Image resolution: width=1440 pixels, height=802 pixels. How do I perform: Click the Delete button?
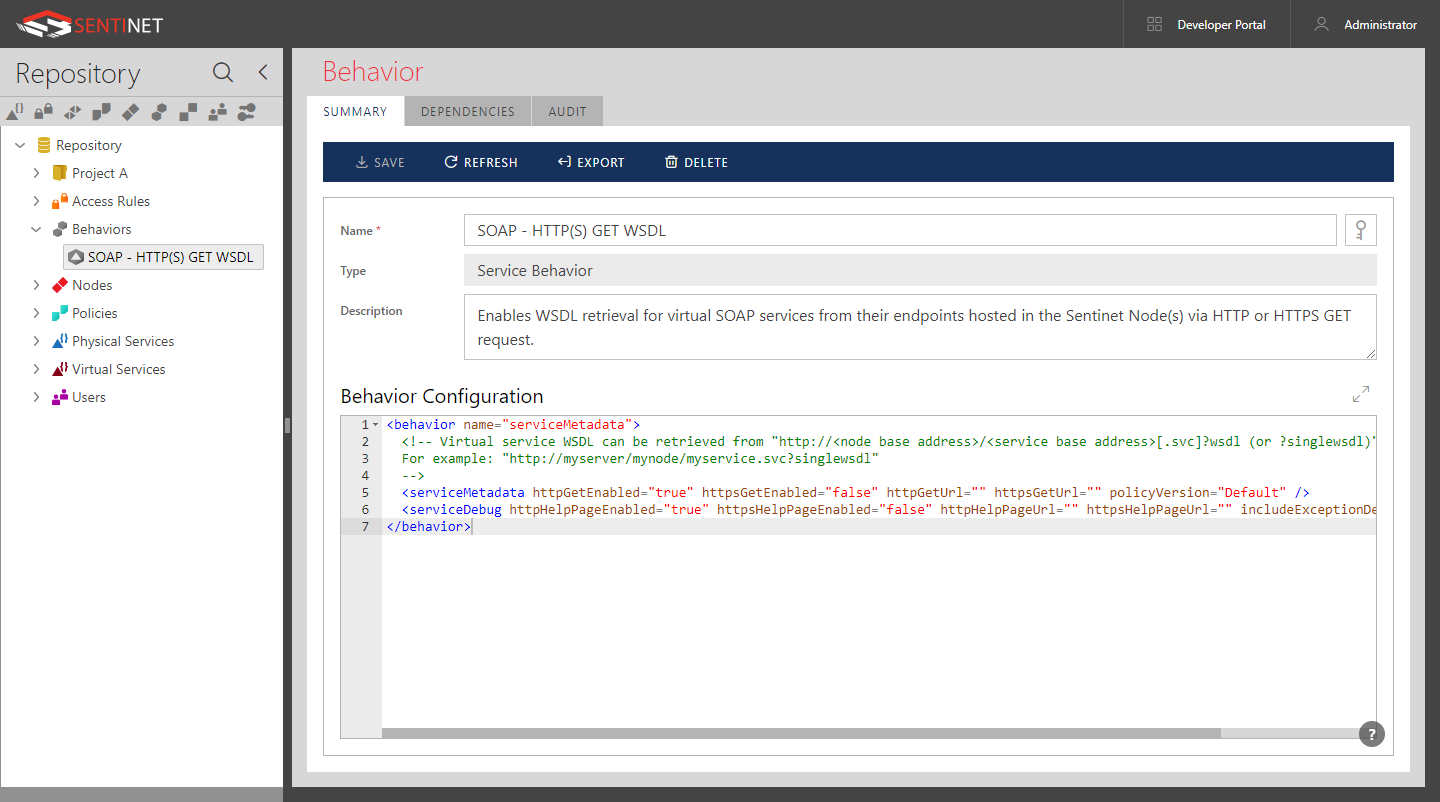696,162
